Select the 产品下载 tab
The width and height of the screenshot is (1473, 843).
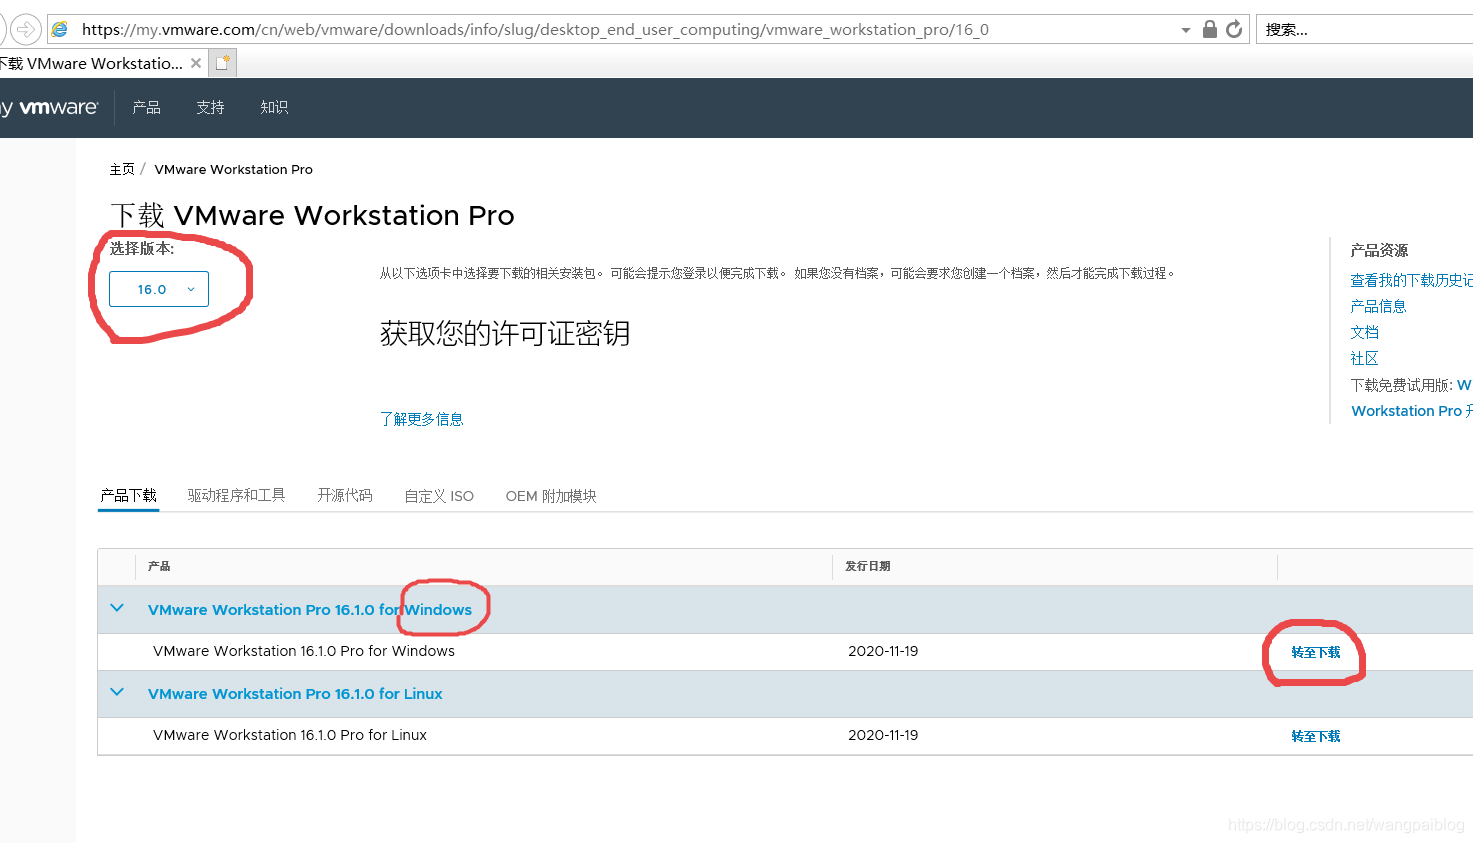pos(128,495)
